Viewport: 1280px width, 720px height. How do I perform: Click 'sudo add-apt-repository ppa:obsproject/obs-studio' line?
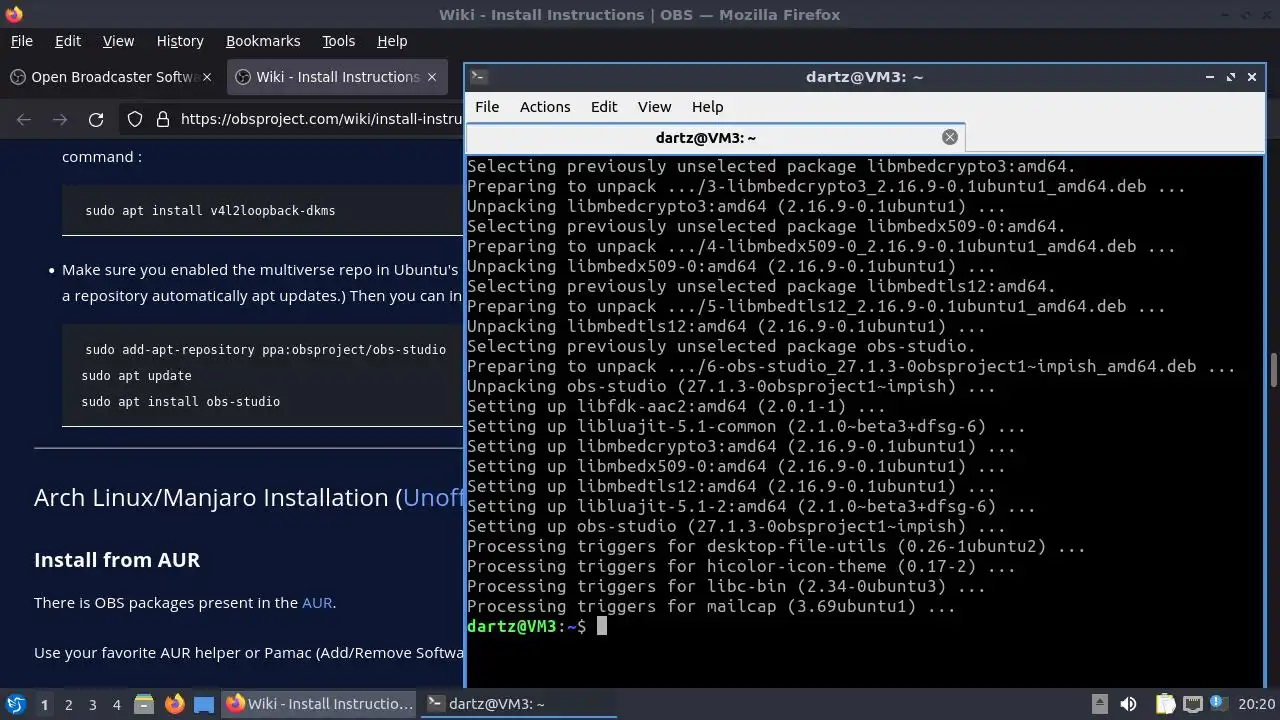(x=265, y=350)
